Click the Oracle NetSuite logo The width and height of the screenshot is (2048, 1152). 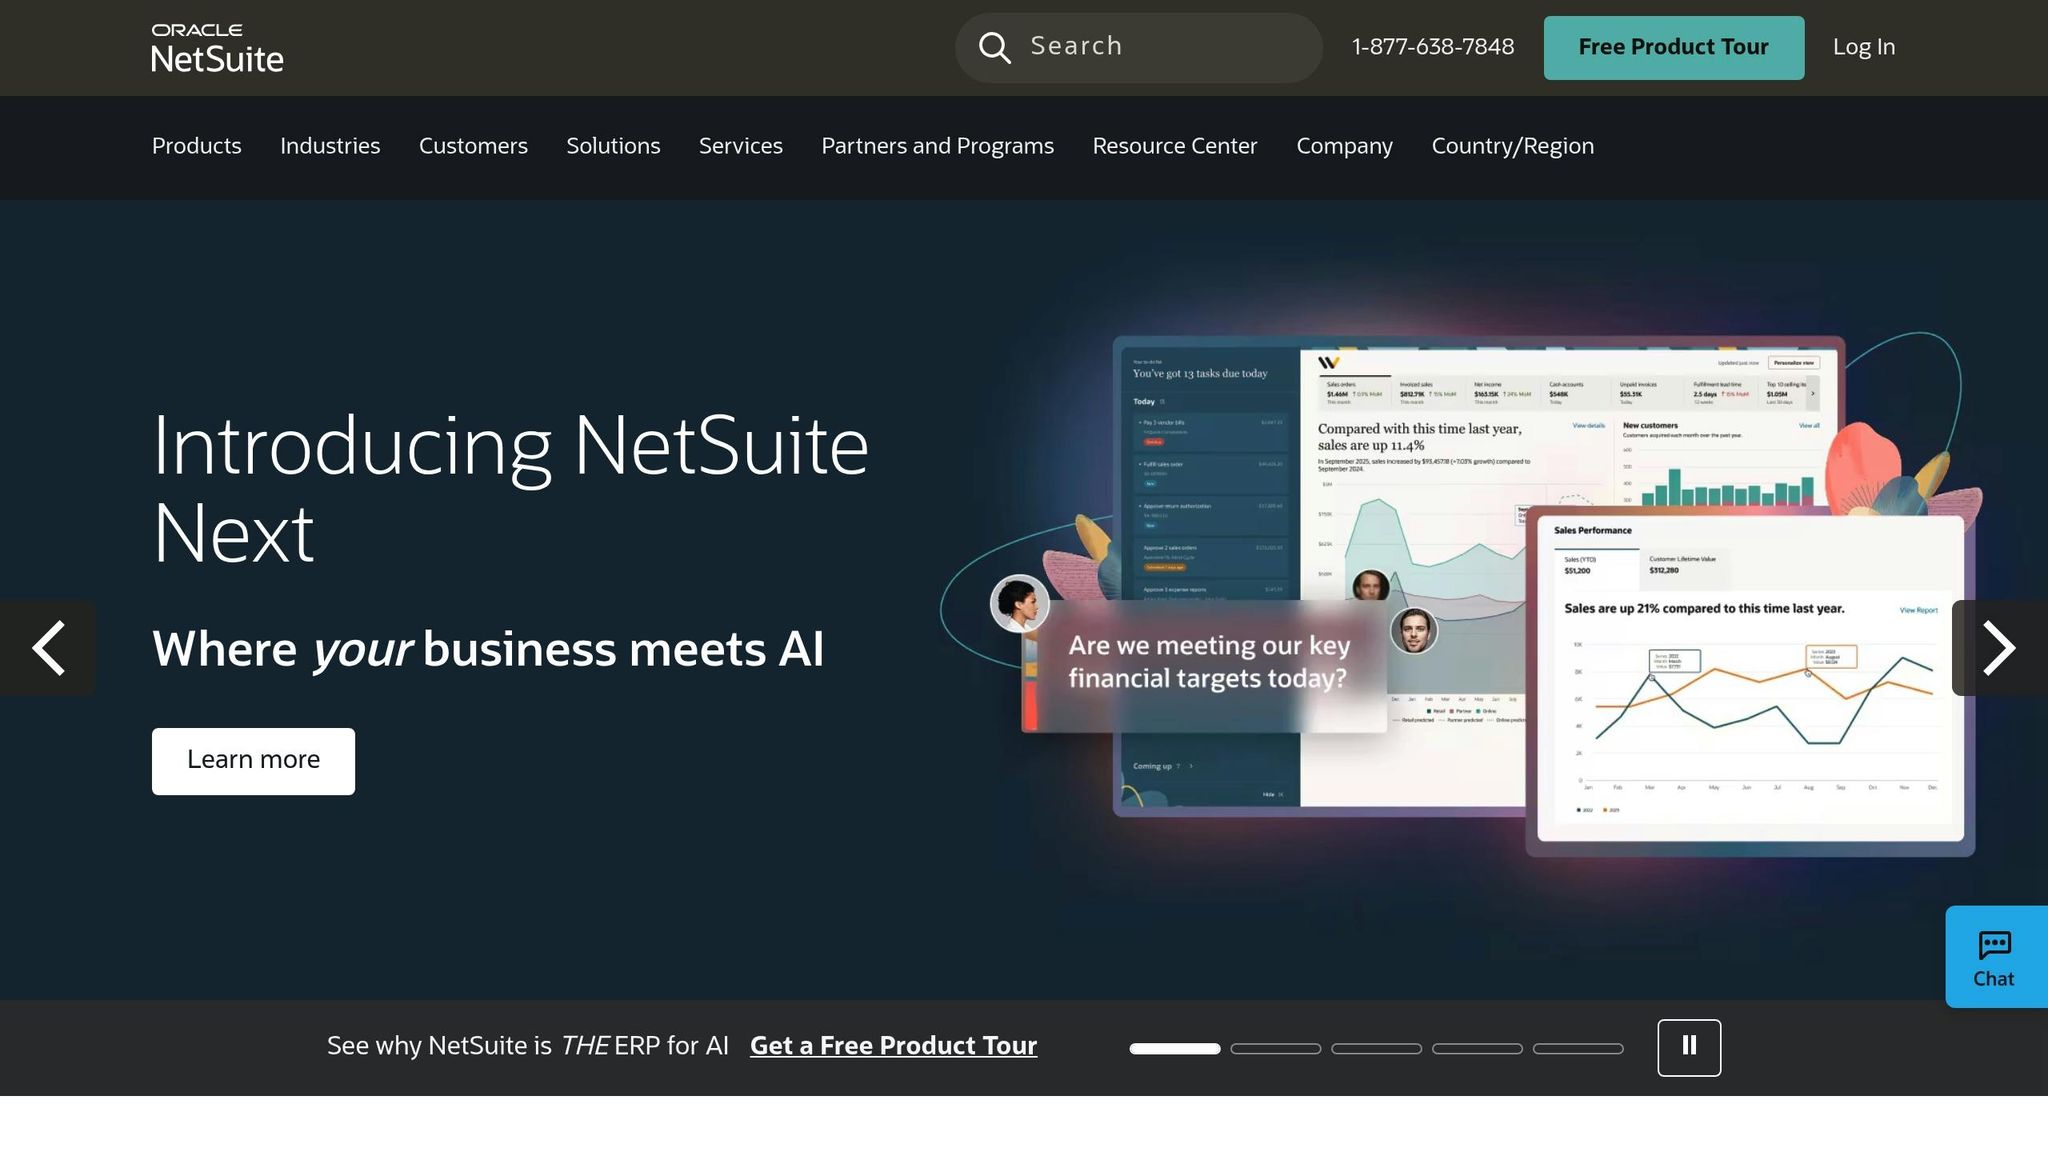(x=216, y=47)
